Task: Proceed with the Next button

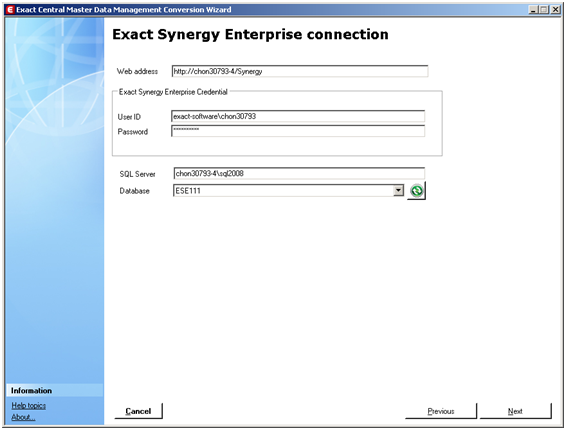Action: pos(515,411)
